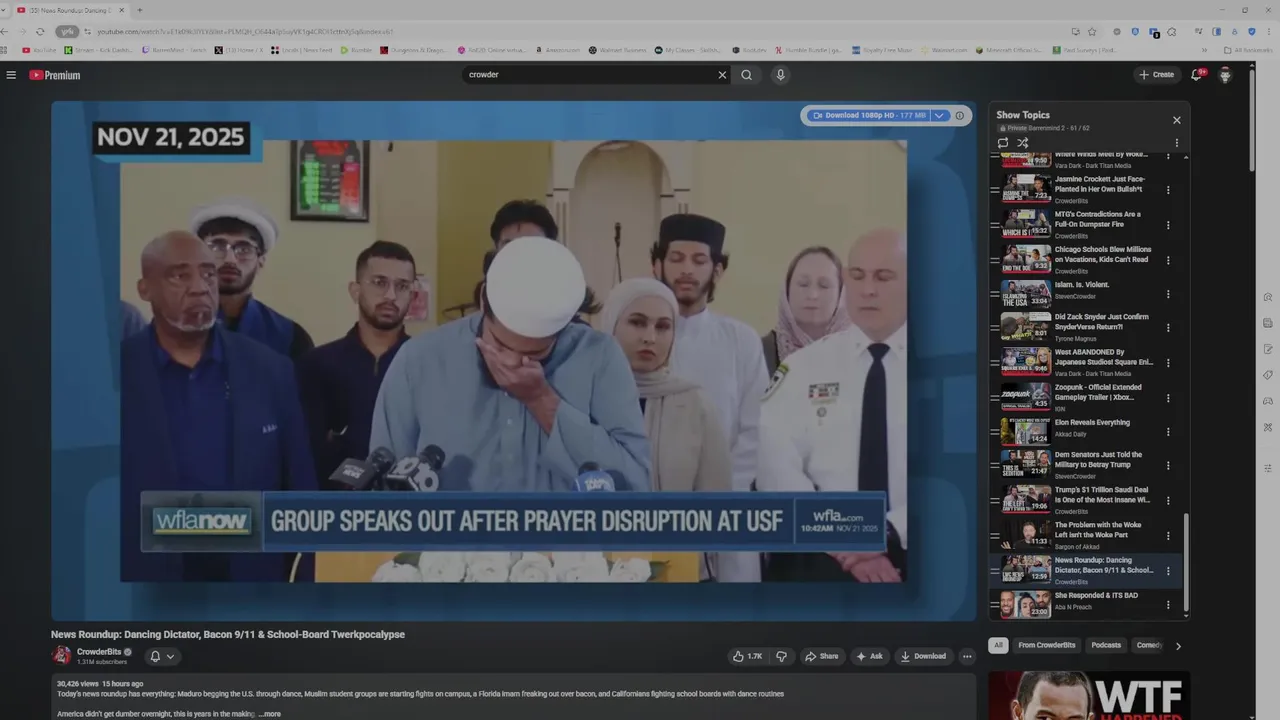Like the video with 1.7K likes
The image size is (1280, 720).
pos(747,656)
